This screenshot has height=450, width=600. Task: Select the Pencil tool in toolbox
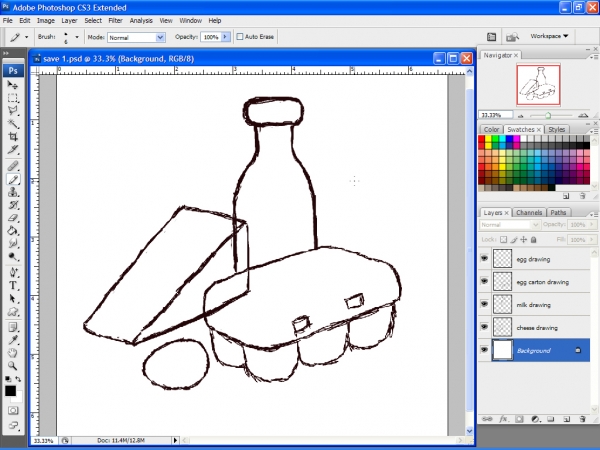coord(13,179)
